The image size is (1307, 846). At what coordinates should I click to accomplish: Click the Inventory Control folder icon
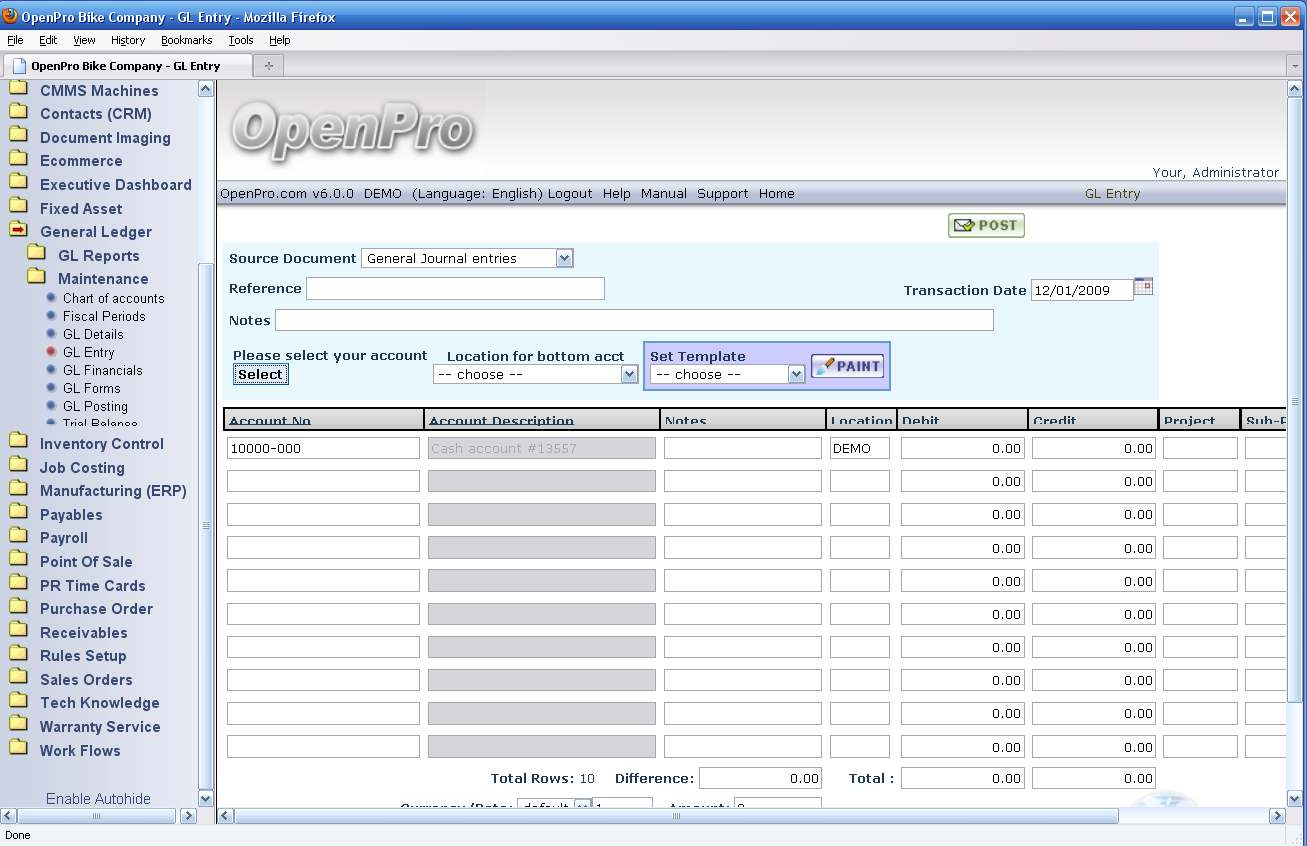(x=18, y=443)
